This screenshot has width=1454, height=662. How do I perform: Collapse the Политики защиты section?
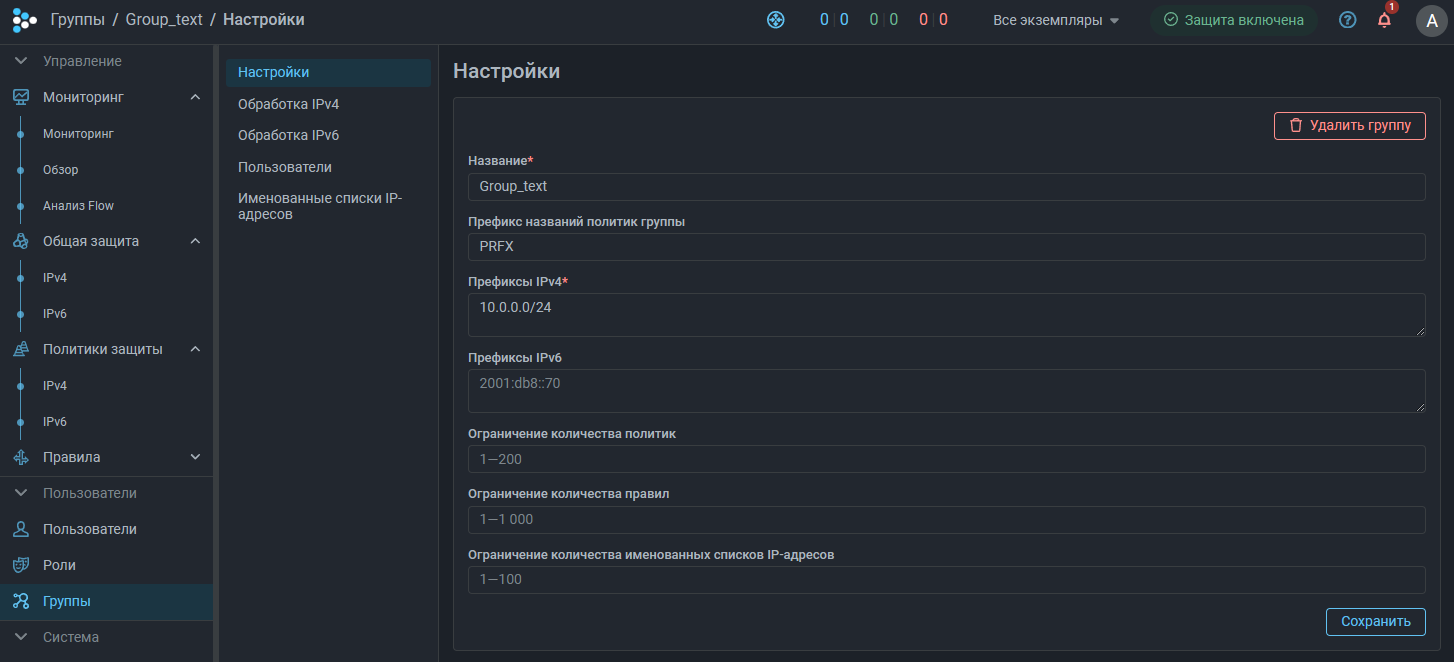tap(195, 349)
